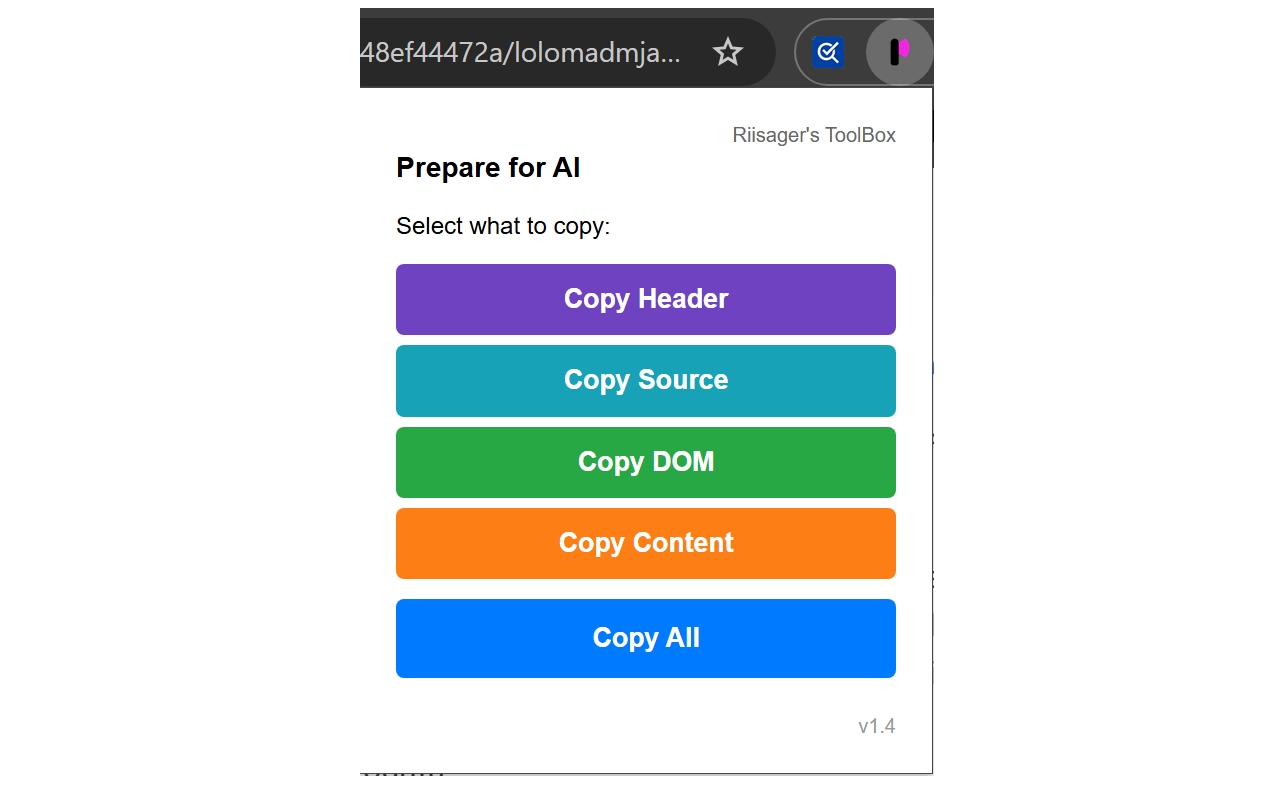Click the 'Select what to copy:' text
The image size is (1280, 800).
[503, 226]
